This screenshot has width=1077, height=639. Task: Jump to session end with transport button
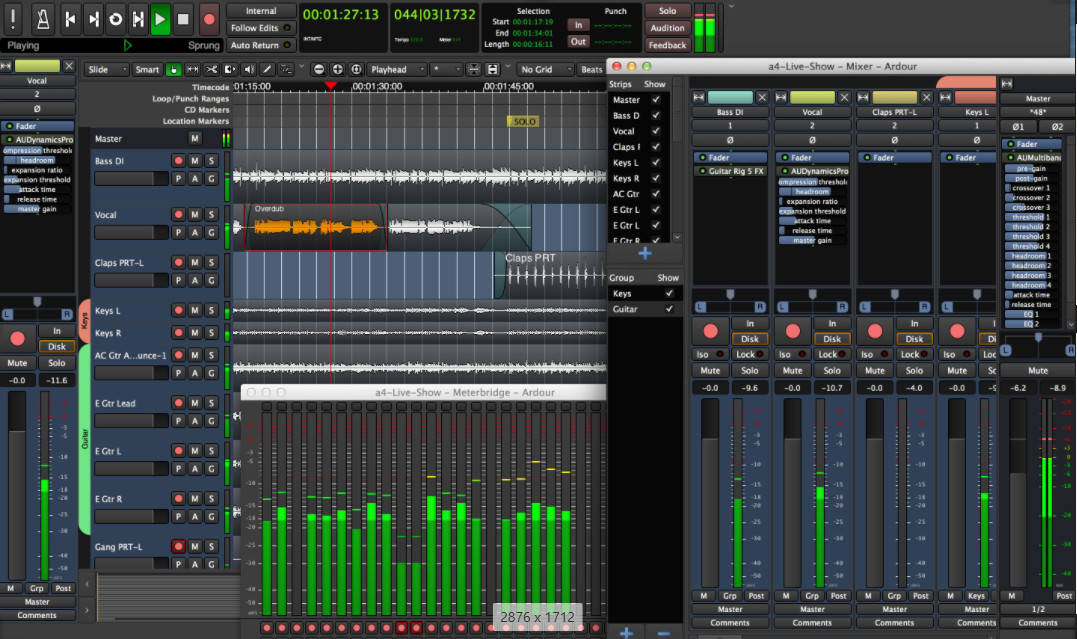[93, 19]
